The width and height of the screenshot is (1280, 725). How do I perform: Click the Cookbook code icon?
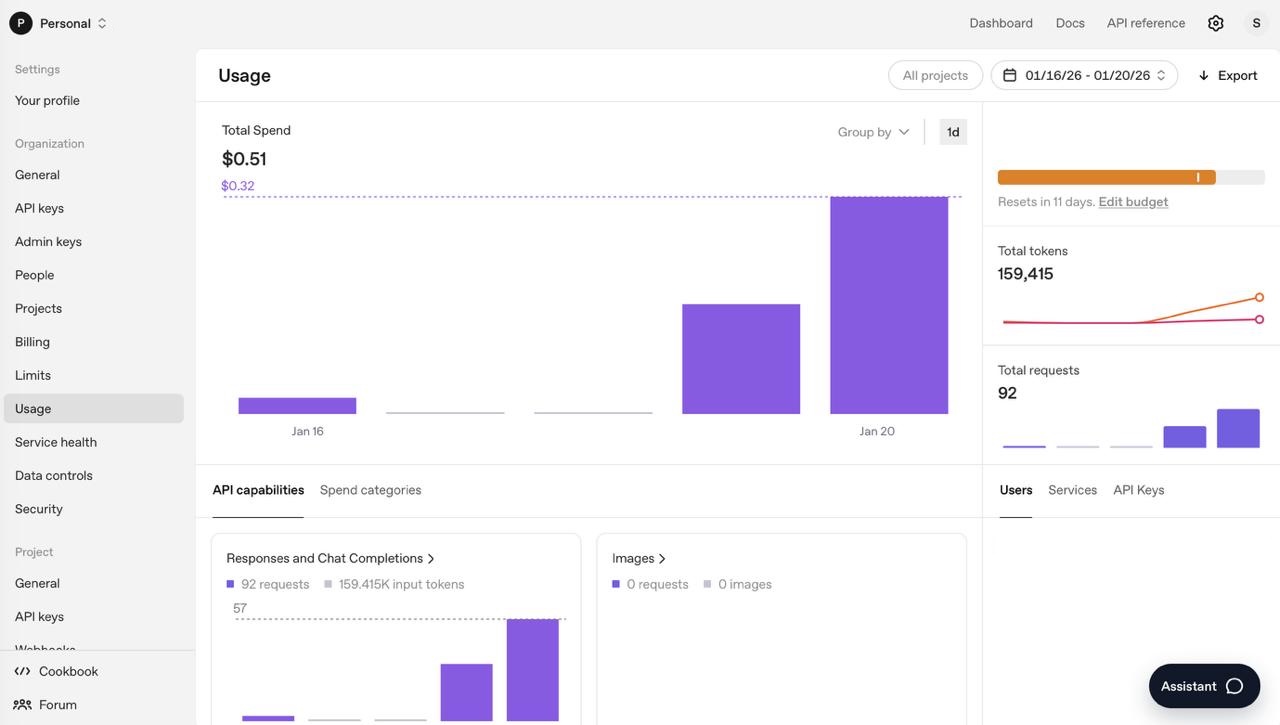22,671
